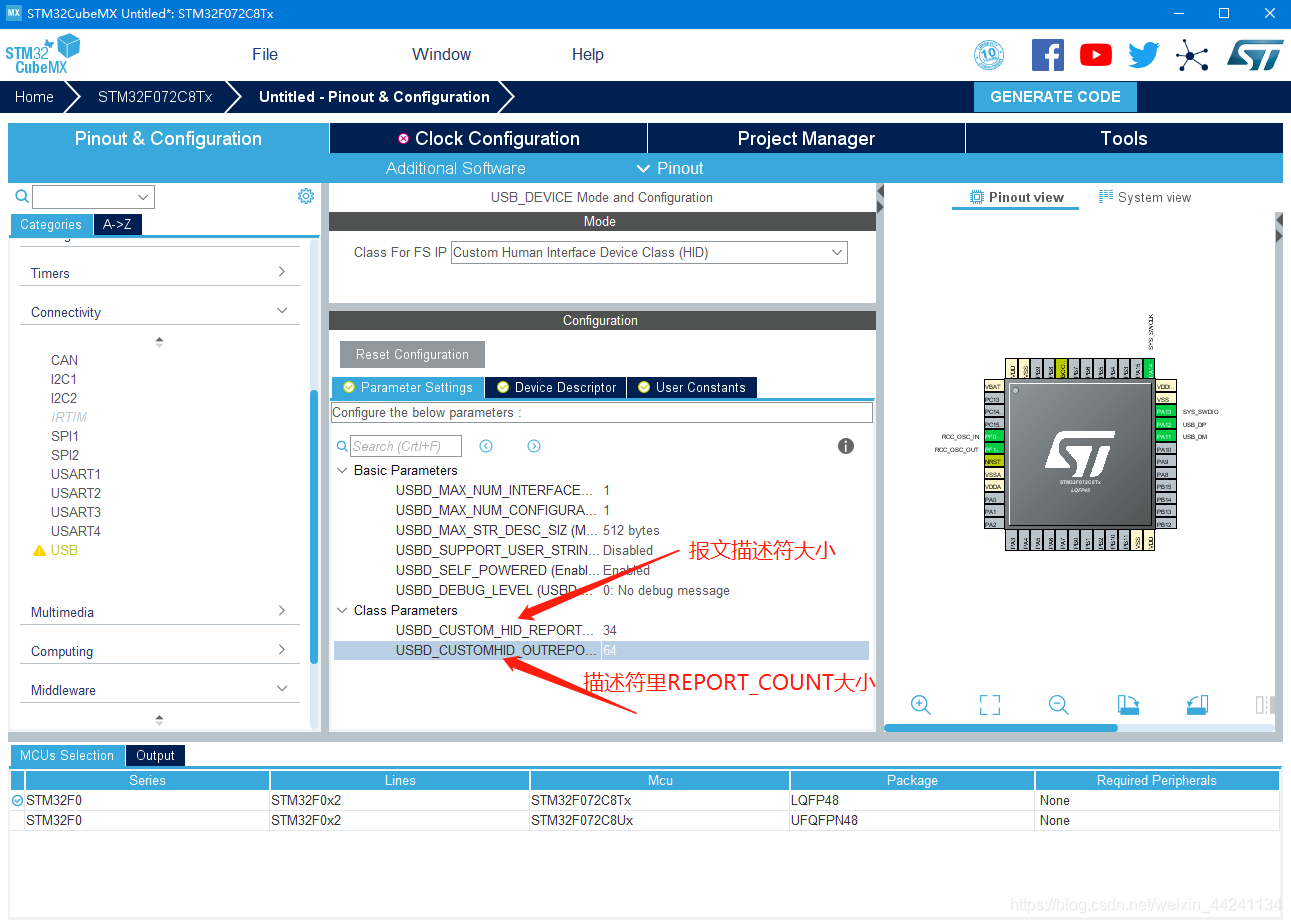
Task: Zoom in on the pinout view
Action: tap(921, 704)
